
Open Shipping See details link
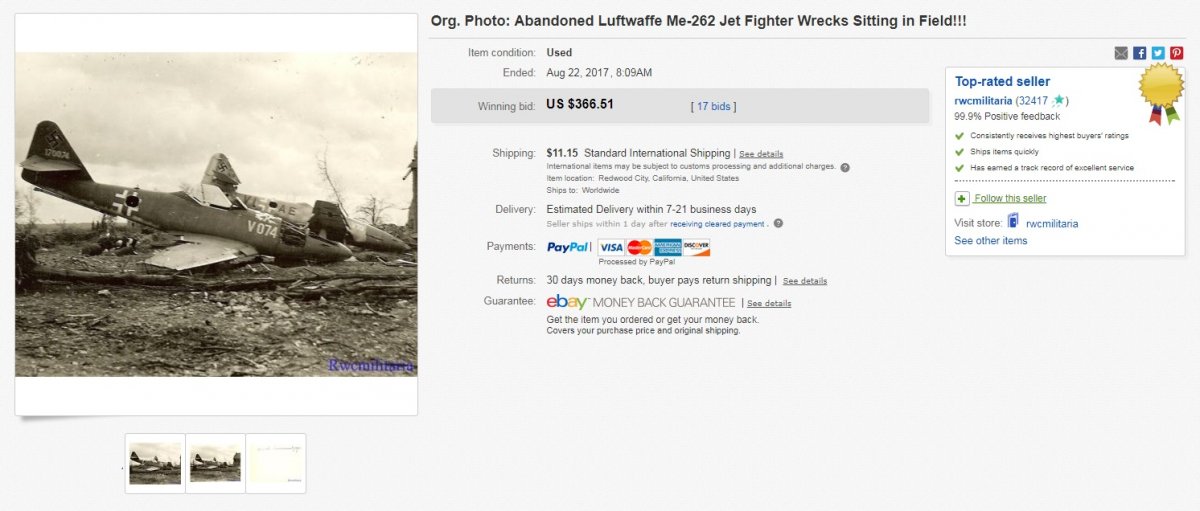761,154
